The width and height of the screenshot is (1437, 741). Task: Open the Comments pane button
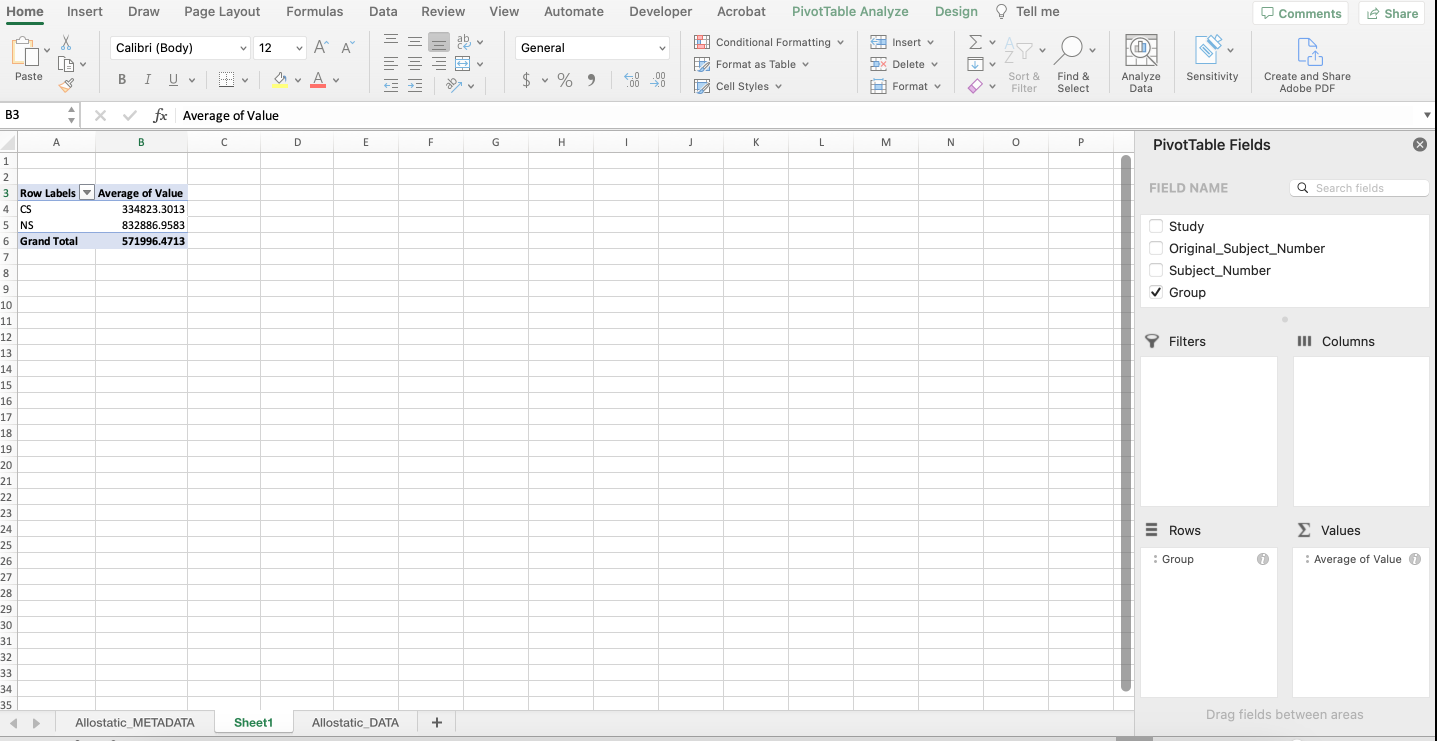(x=1300, y=13)
